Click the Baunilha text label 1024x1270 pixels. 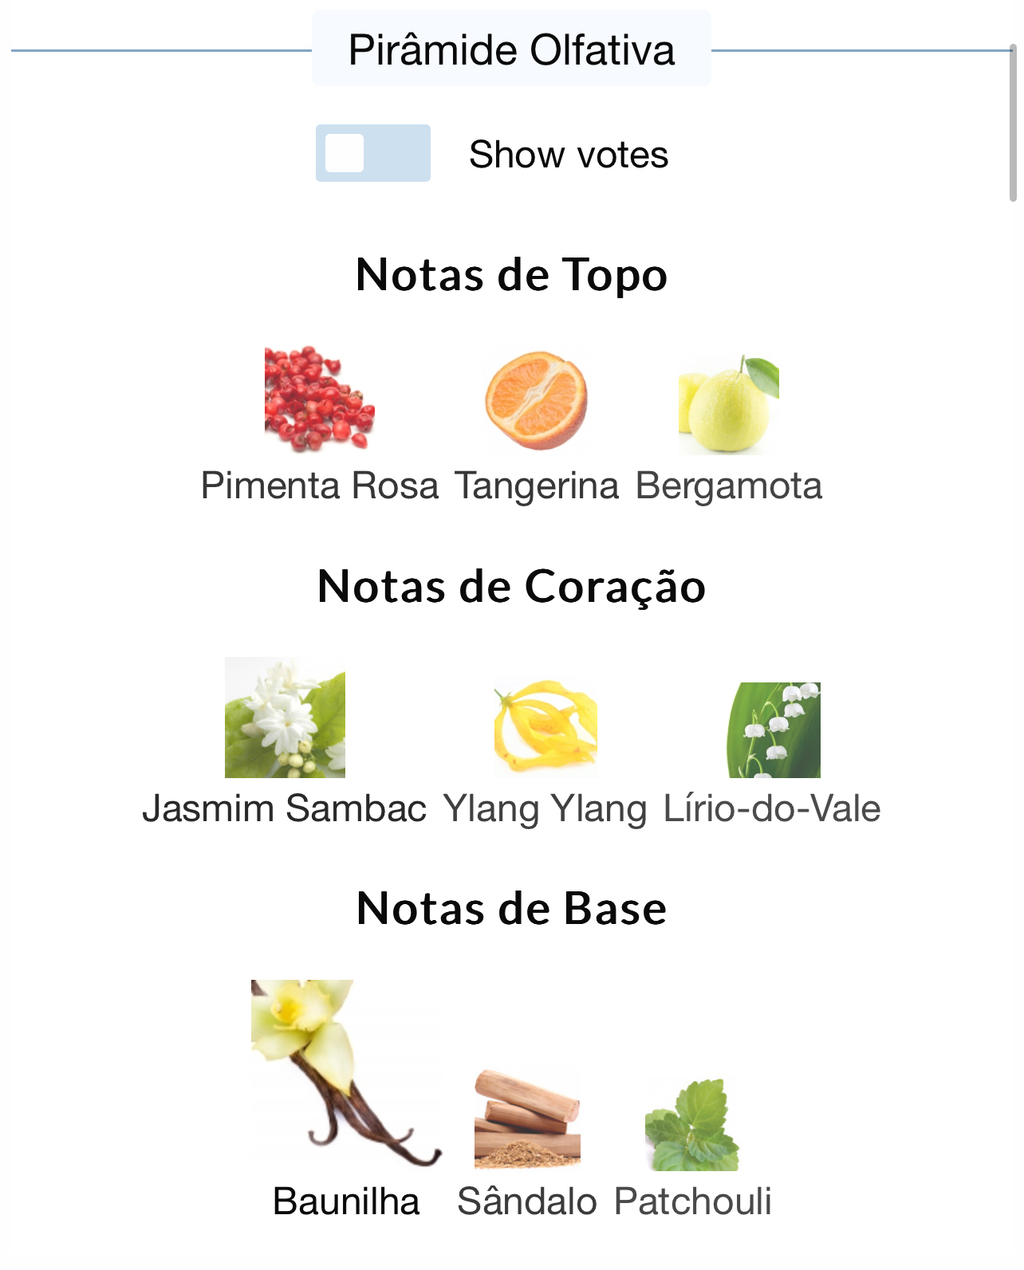coord(346,1201)
